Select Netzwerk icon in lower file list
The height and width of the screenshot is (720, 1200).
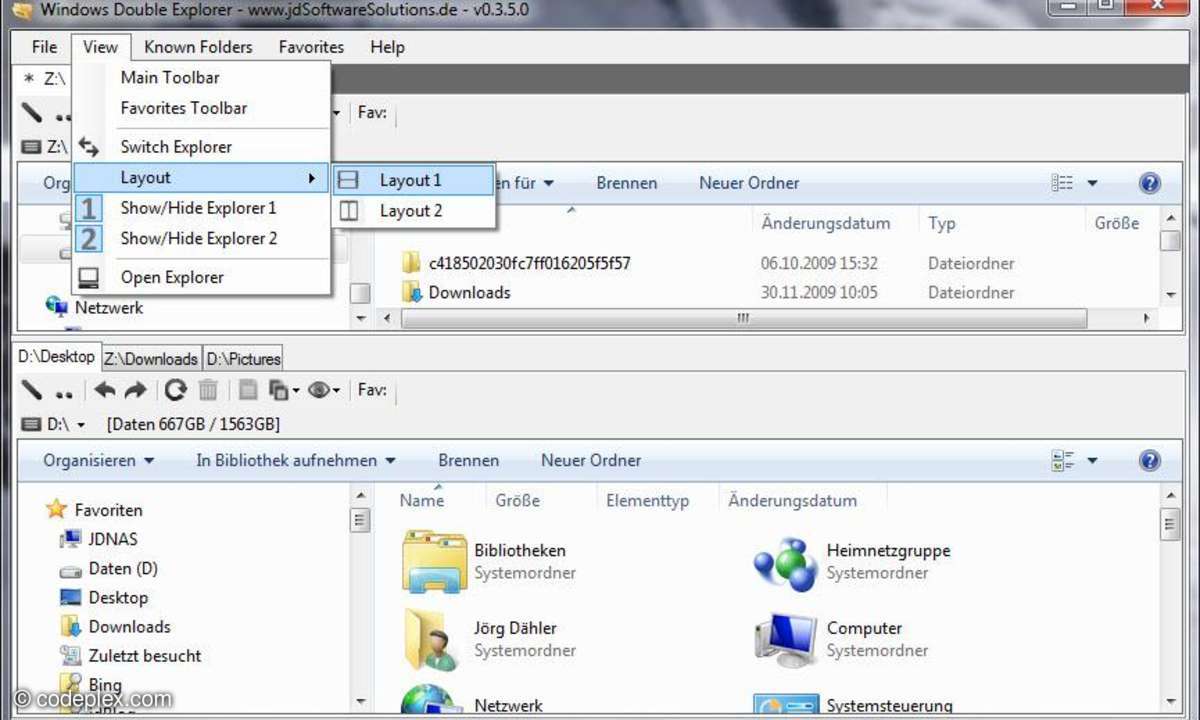(x=432, y=700)
